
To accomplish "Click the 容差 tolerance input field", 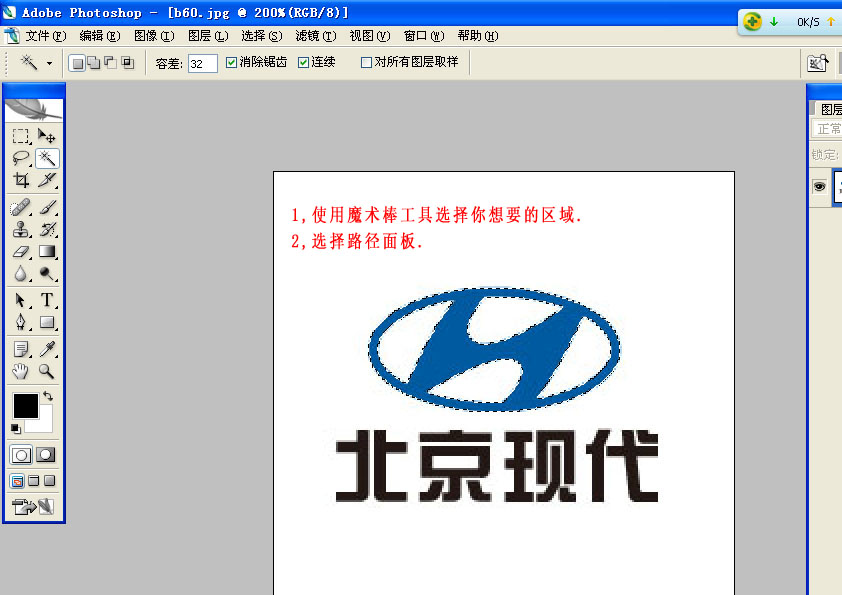I will coord(202,63).
